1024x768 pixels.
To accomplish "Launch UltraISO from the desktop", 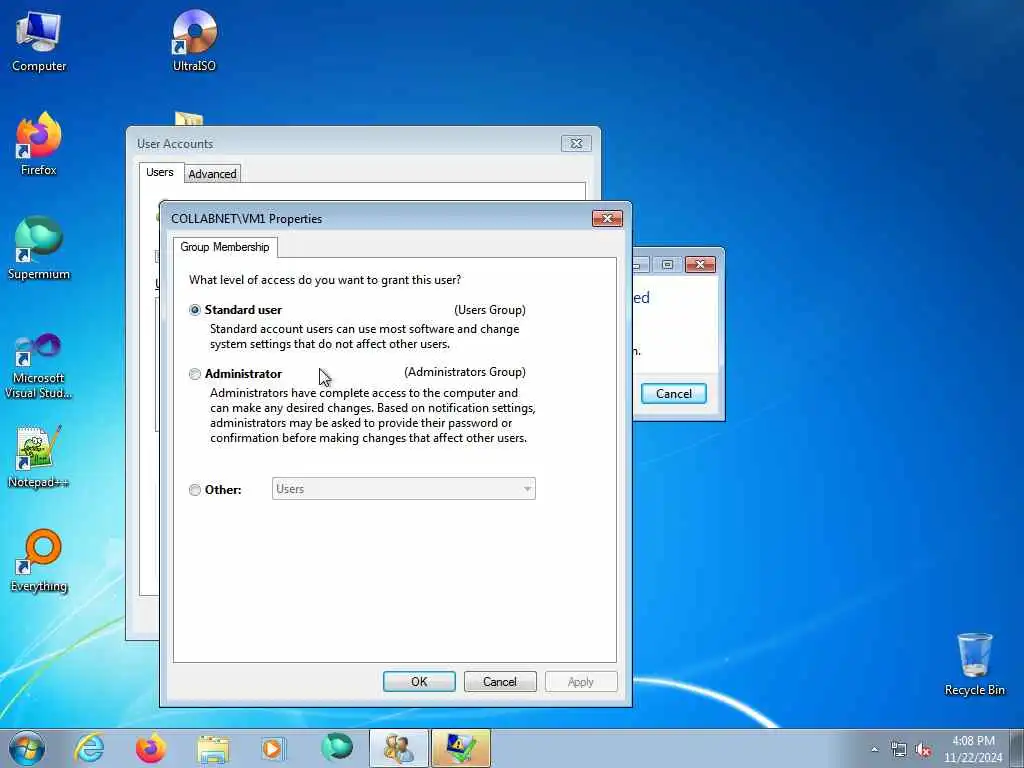I will (194, 40).
